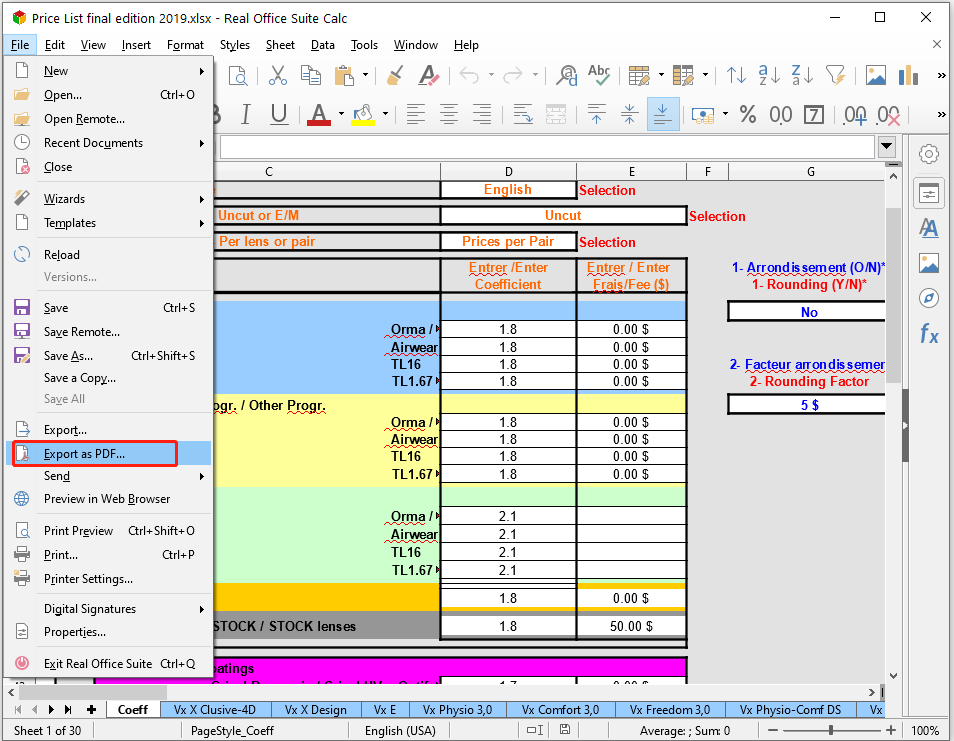Toggle underline formatting
Screen dimensions: 954x741
pos(279,115)
